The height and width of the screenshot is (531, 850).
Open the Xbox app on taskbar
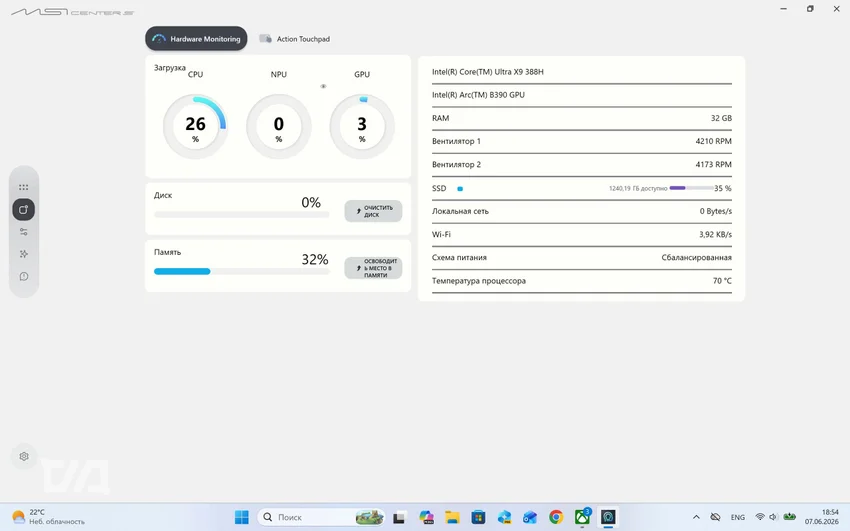point(582,517)
